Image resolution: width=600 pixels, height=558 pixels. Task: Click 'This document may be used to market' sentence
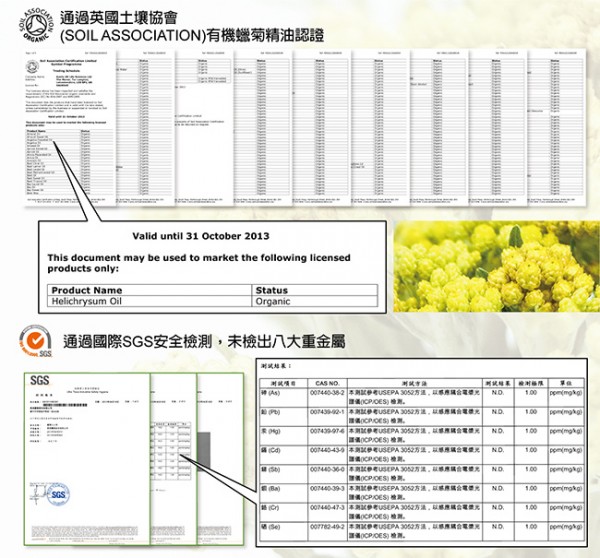pyautogui.click(x=199, y=263)
